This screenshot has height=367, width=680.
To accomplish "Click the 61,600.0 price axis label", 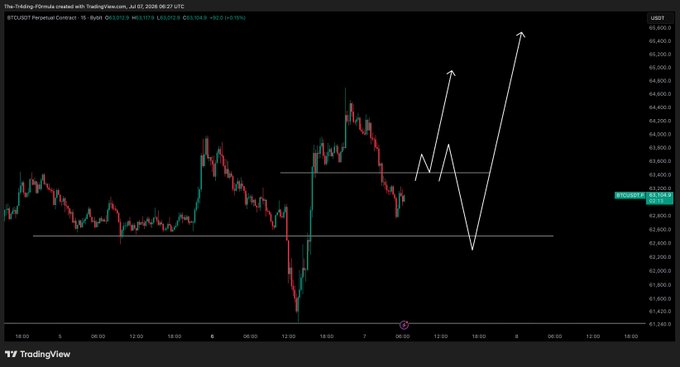I will pyautogui.click(x=660, y=299).
